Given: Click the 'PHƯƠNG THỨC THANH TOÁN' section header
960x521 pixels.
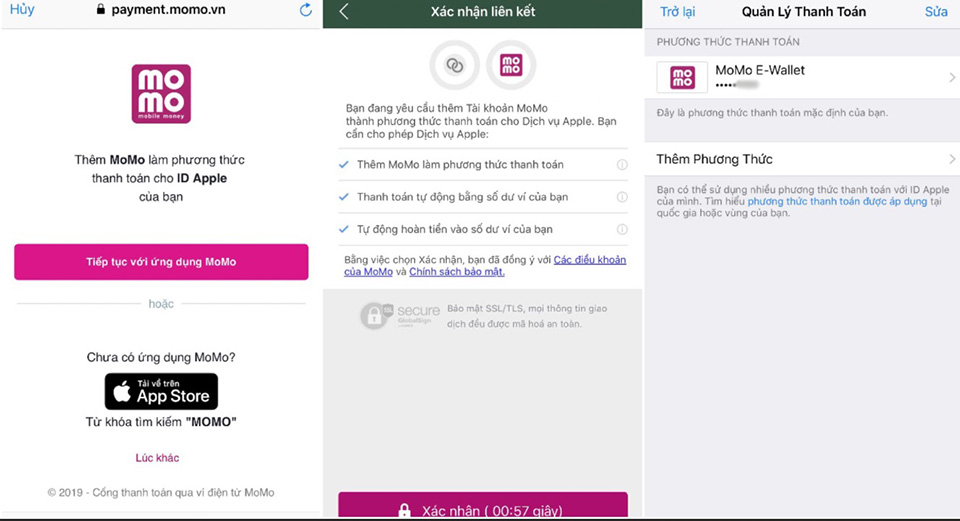Looking at the screenshot, I should click(x=728, y=42).
